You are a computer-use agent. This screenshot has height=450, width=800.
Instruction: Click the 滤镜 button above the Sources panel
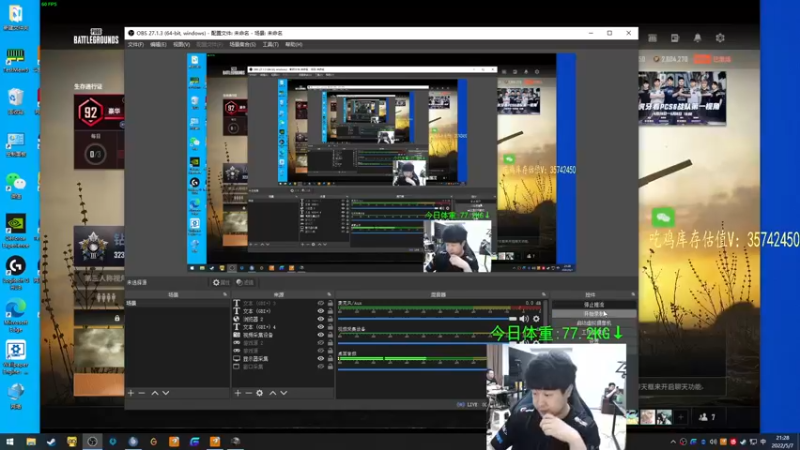(x=245, y=282)
